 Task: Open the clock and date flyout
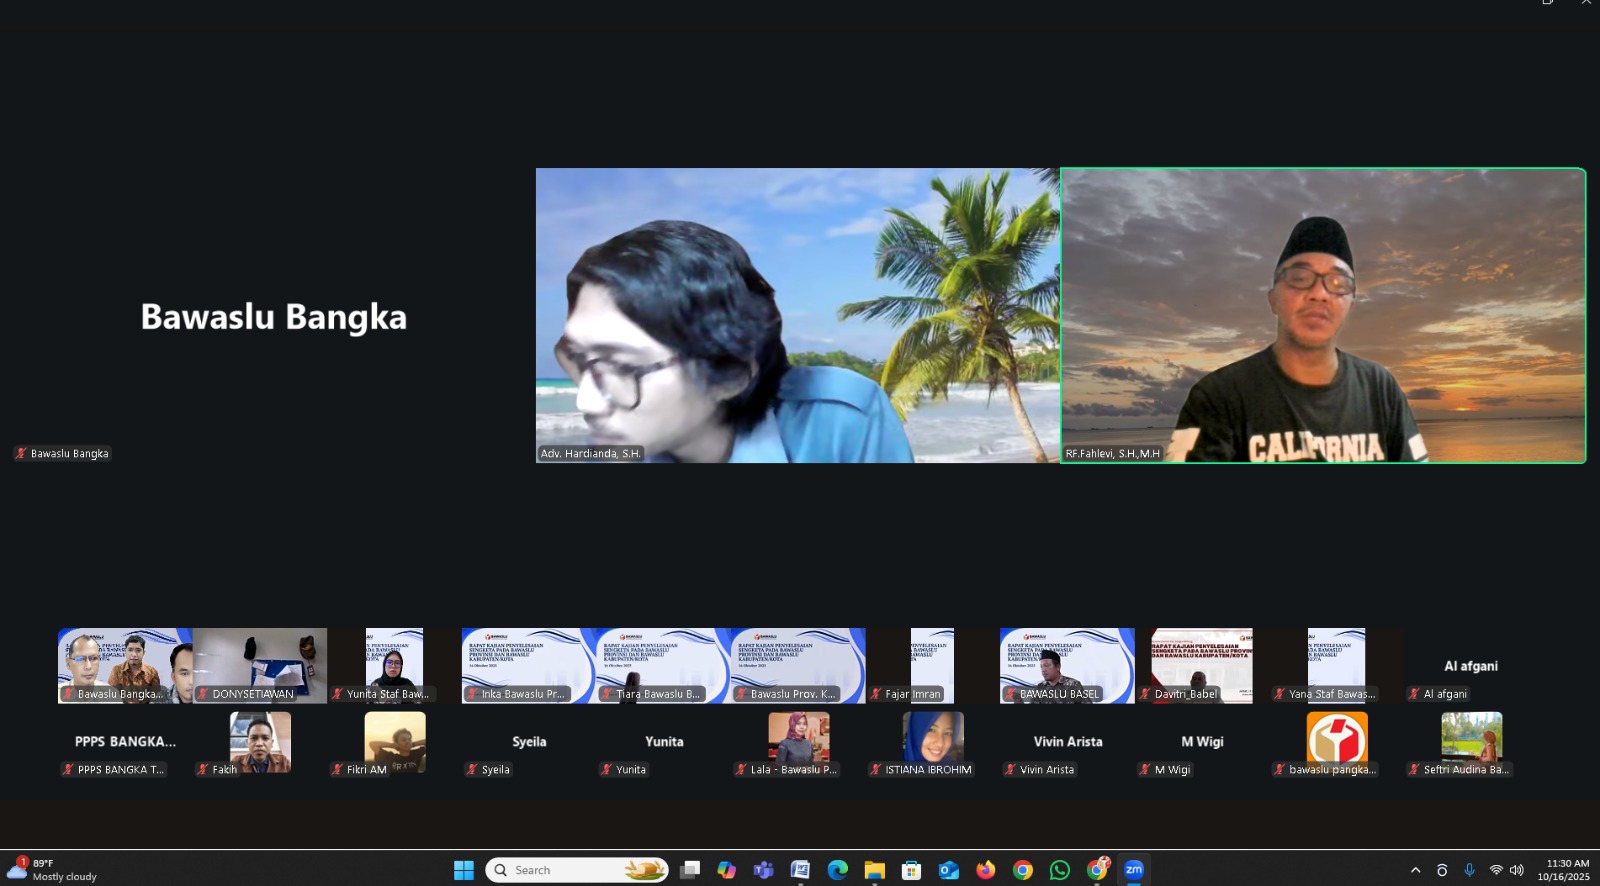[1566, 870]
